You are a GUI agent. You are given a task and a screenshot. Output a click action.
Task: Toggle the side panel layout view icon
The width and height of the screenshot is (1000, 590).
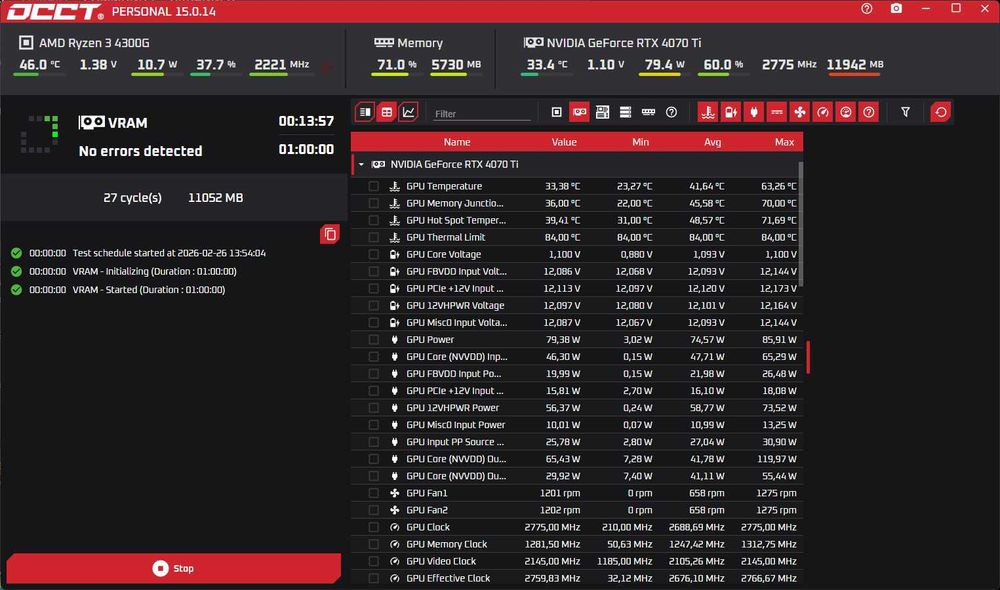coord(365,112)
